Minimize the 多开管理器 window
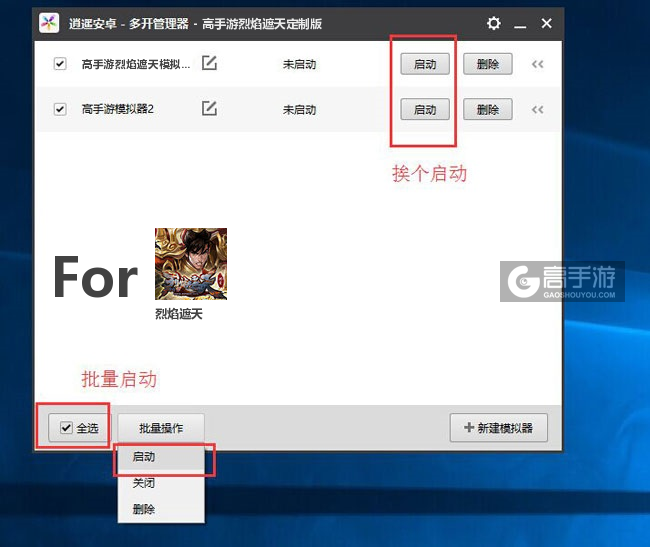This screenshot has width=650, height=547. click(520, 26)
